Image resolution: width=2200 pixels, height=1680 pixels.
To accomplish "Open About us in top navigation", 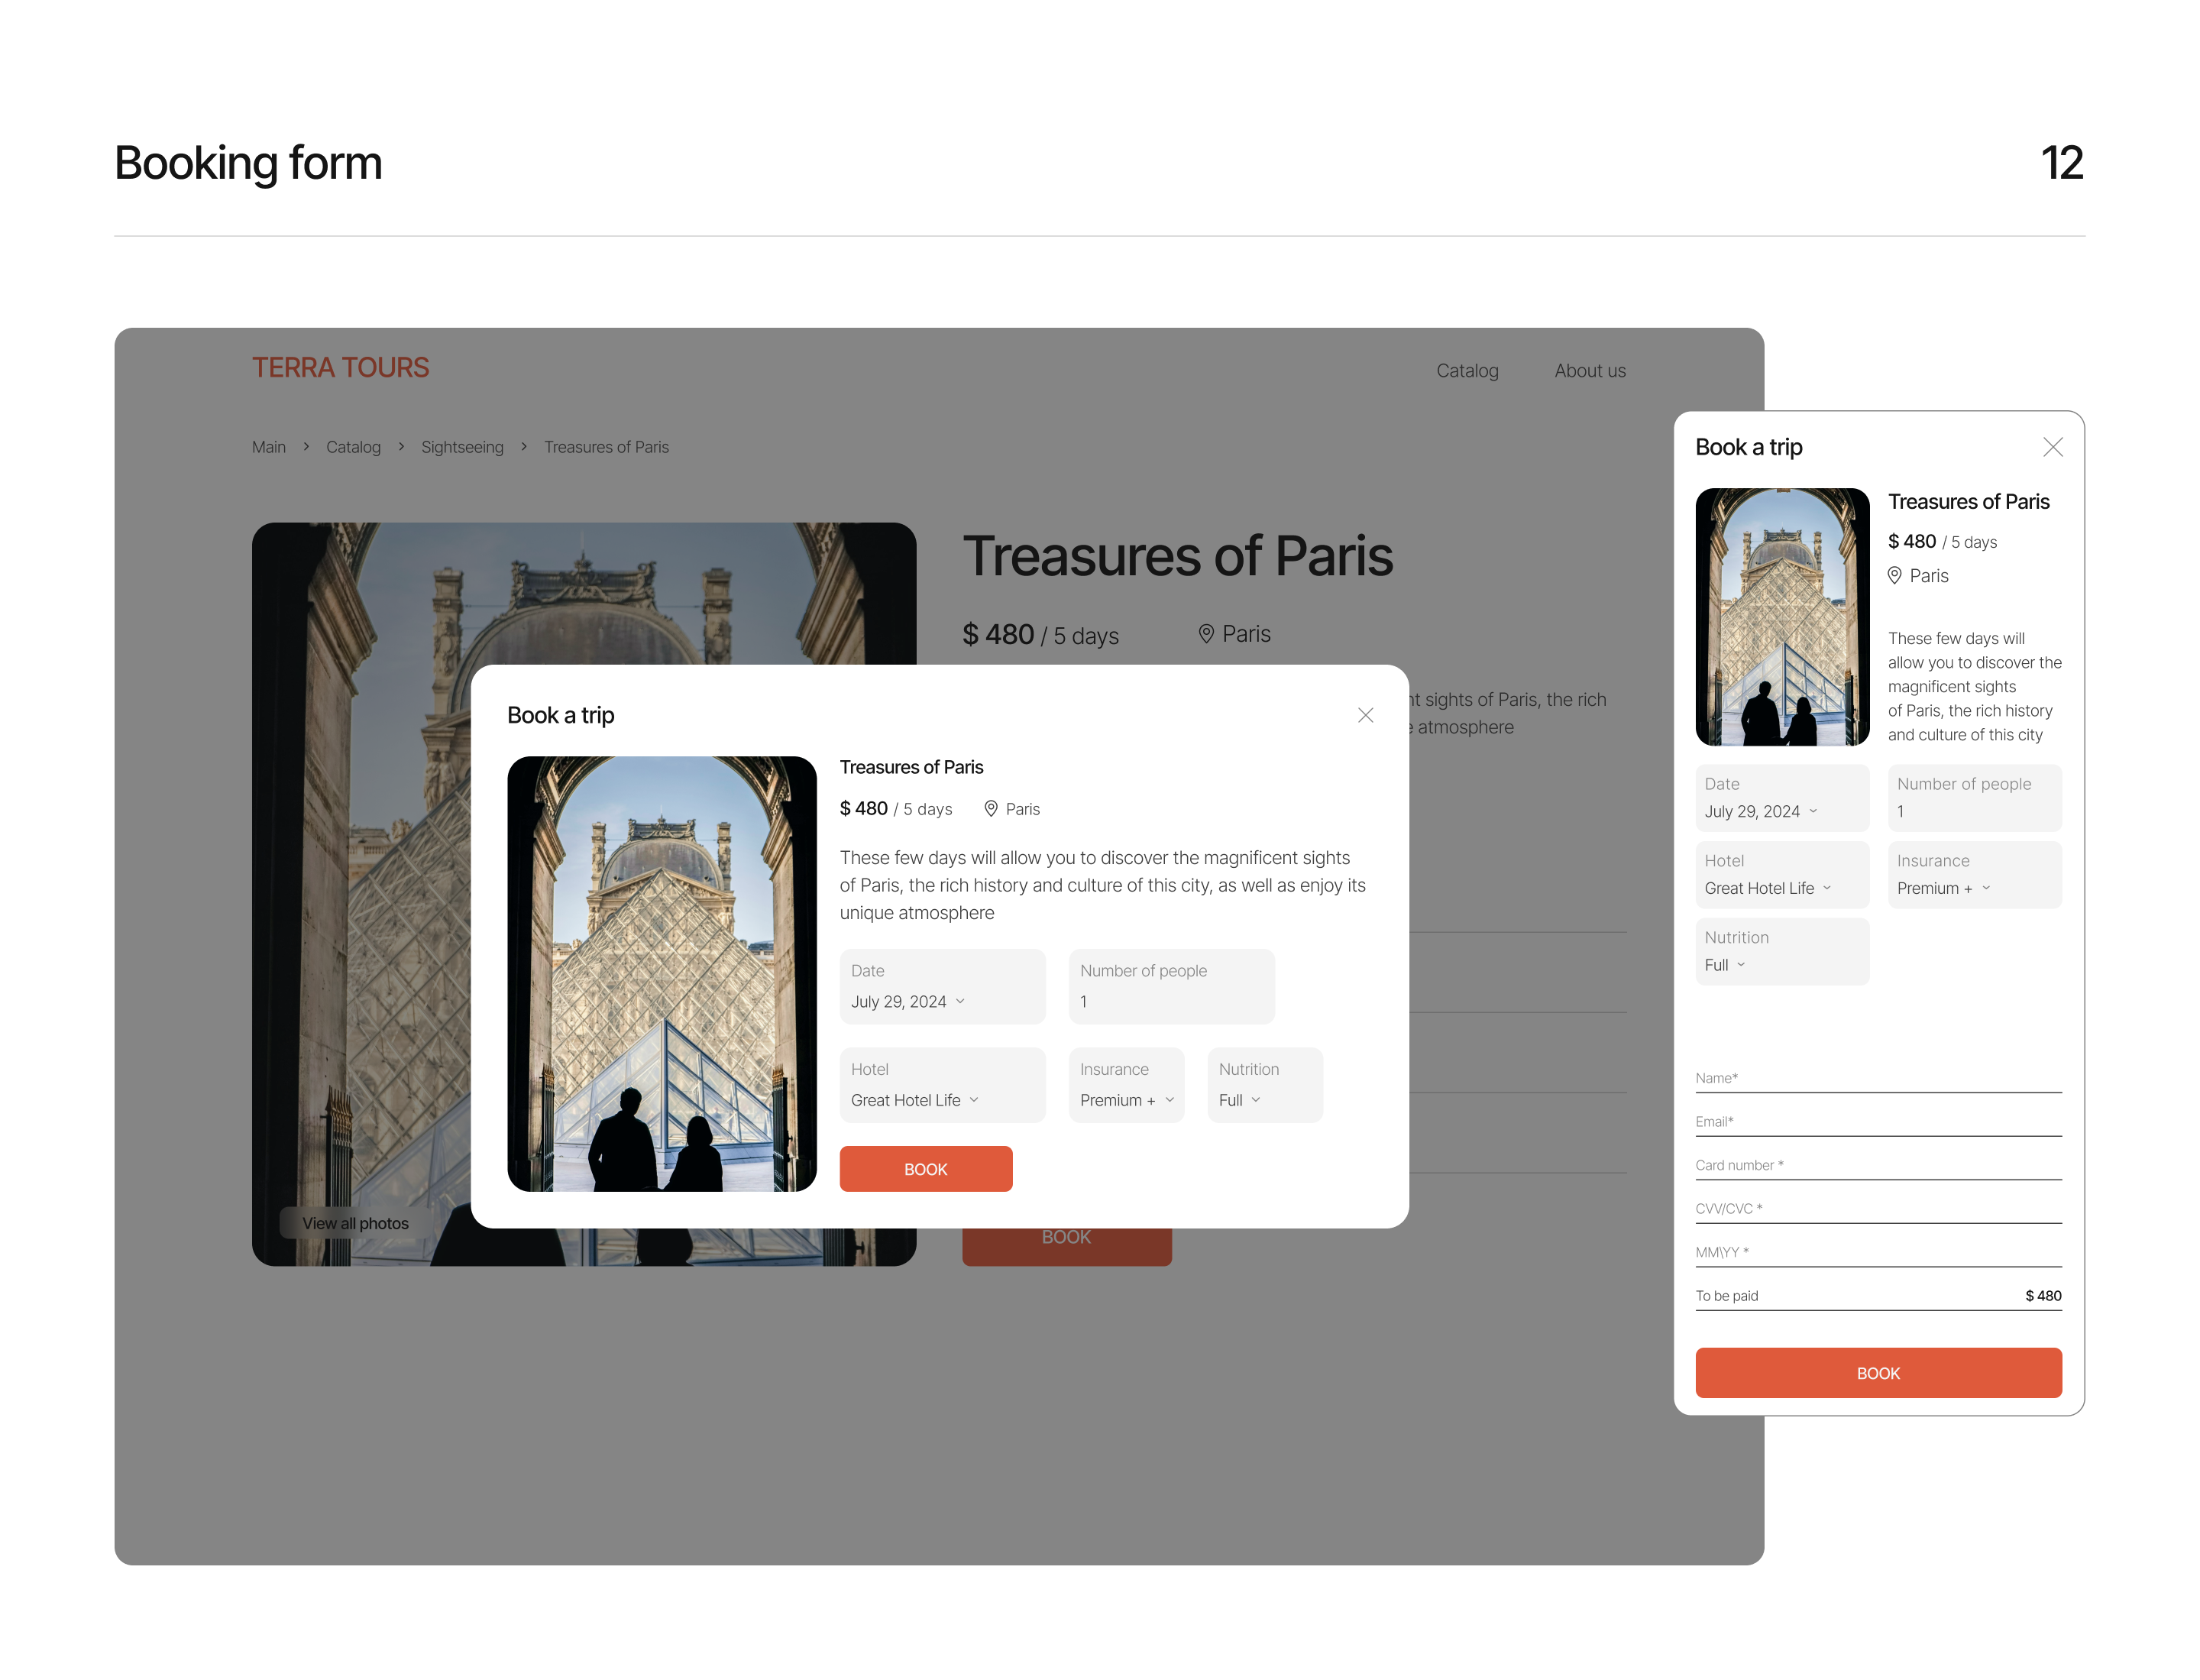I will (1590, 371).
